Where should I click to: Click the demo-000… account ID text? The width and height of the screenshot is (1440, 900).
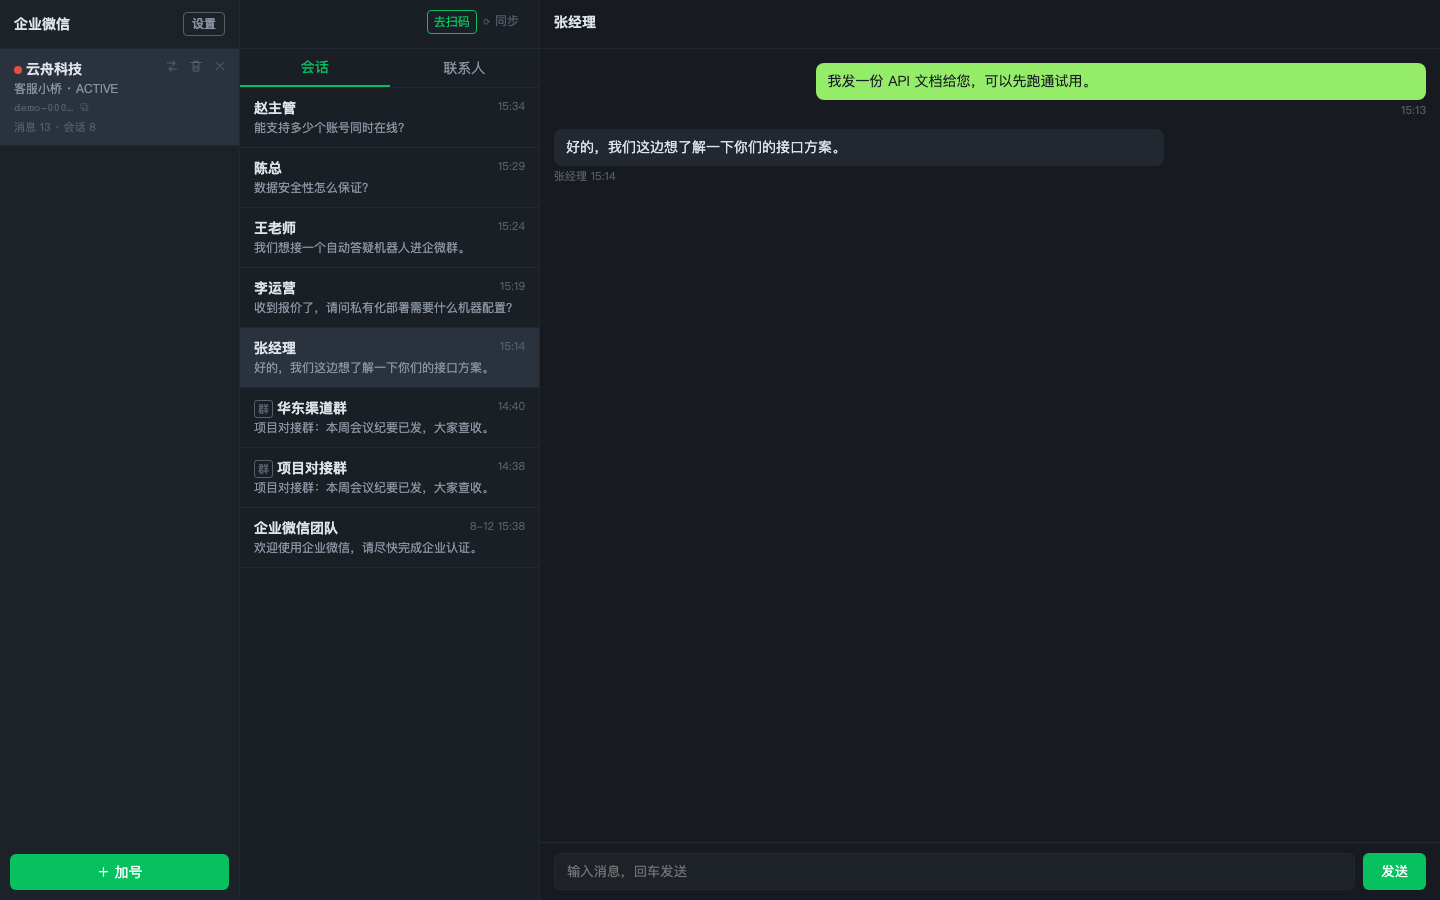(44, 107)
